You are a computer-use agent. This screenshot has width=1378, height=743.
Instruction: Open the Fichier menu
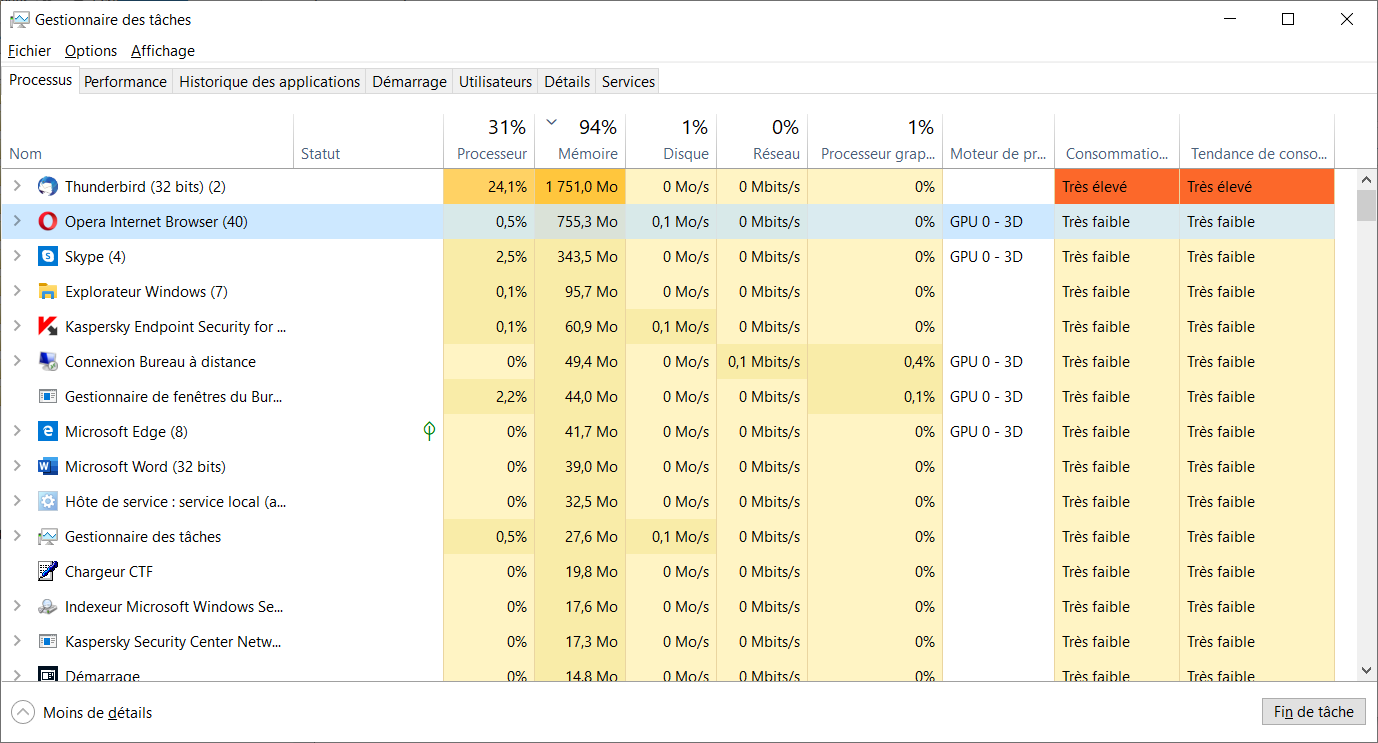click(x=29, y=51)
